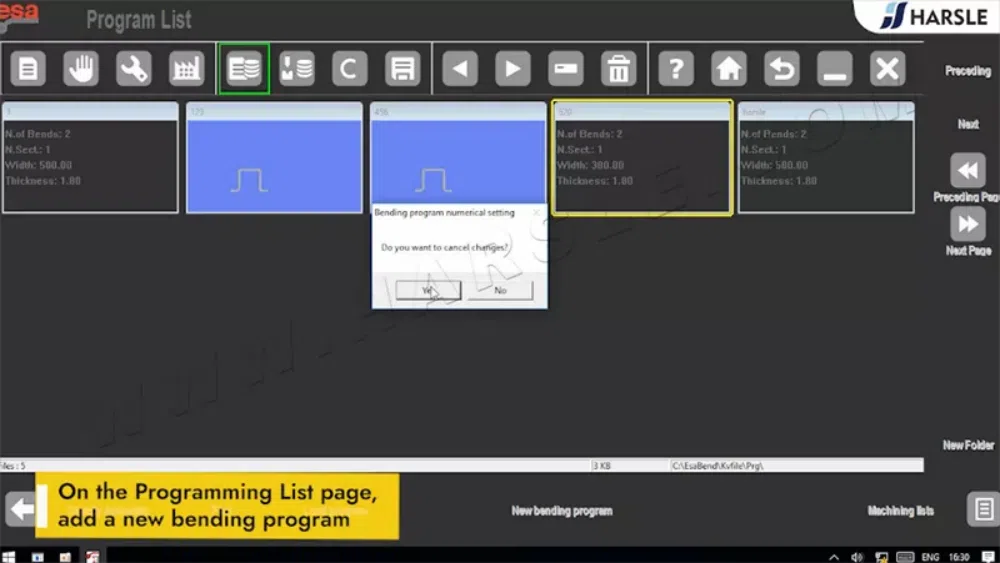Click the Preceding side button
The image size is (1000, 563).
[967, 71]
